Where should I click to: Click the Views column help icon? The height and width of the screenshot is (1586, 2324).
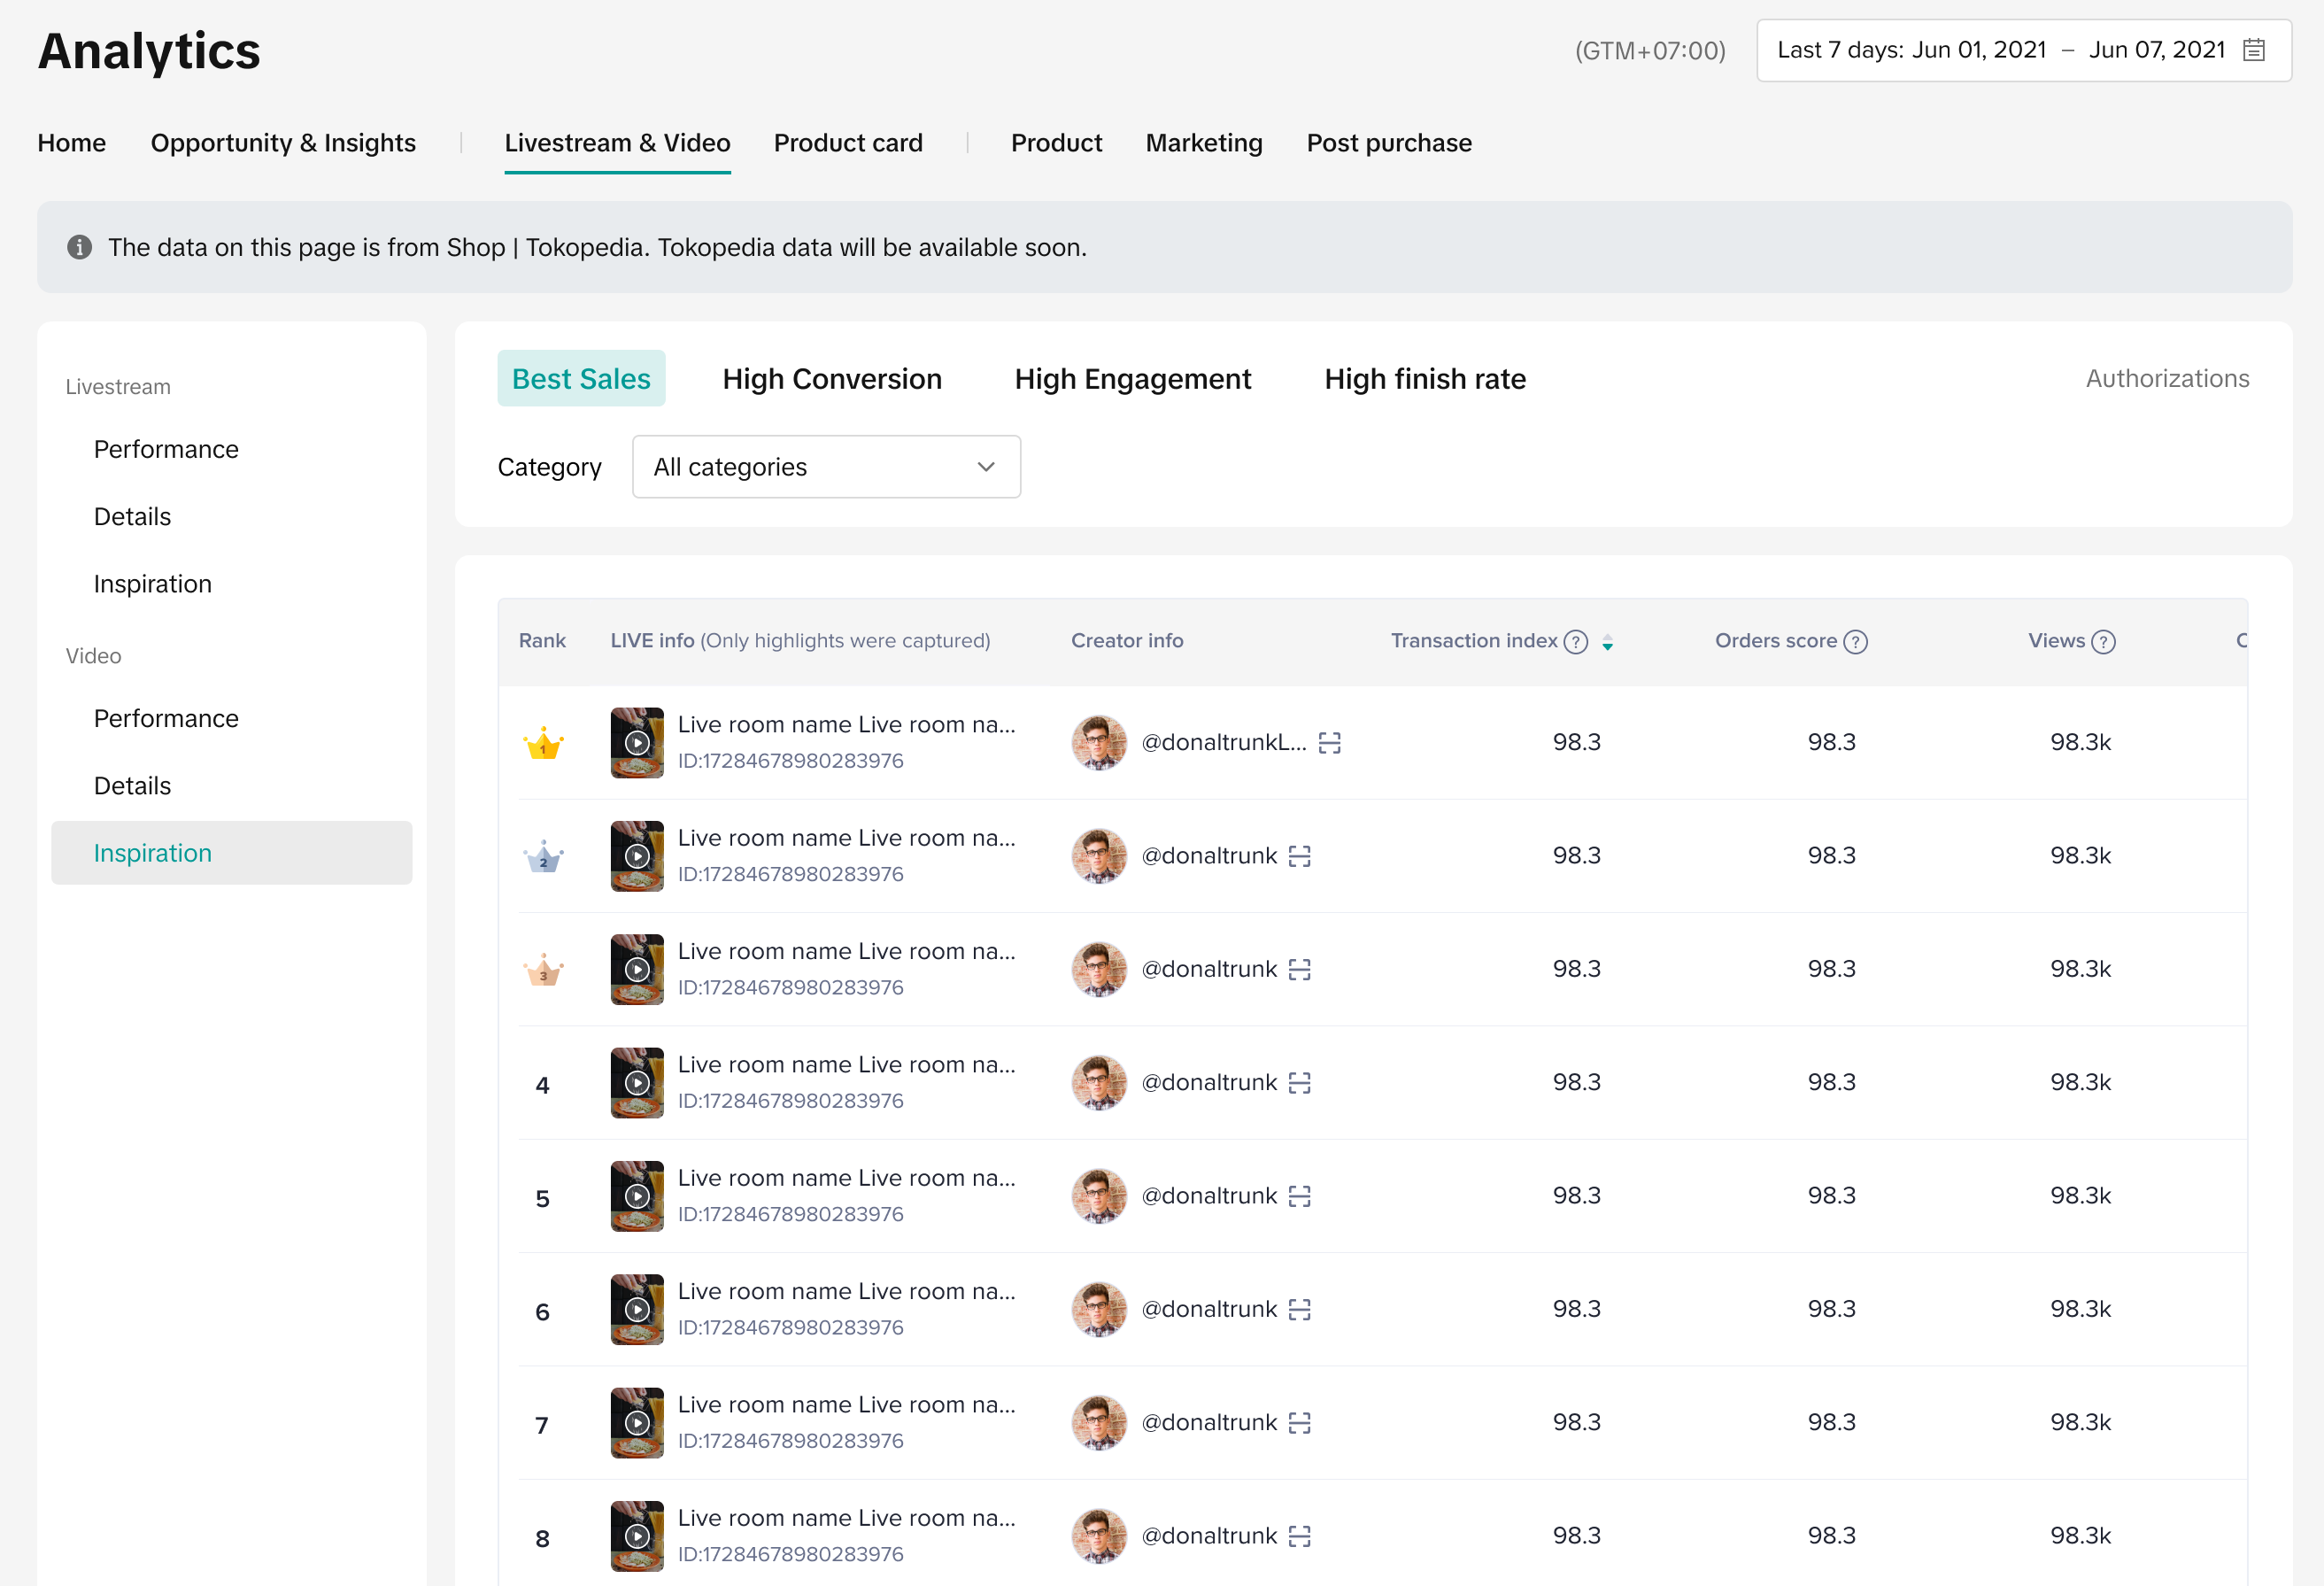[2103, 642]
